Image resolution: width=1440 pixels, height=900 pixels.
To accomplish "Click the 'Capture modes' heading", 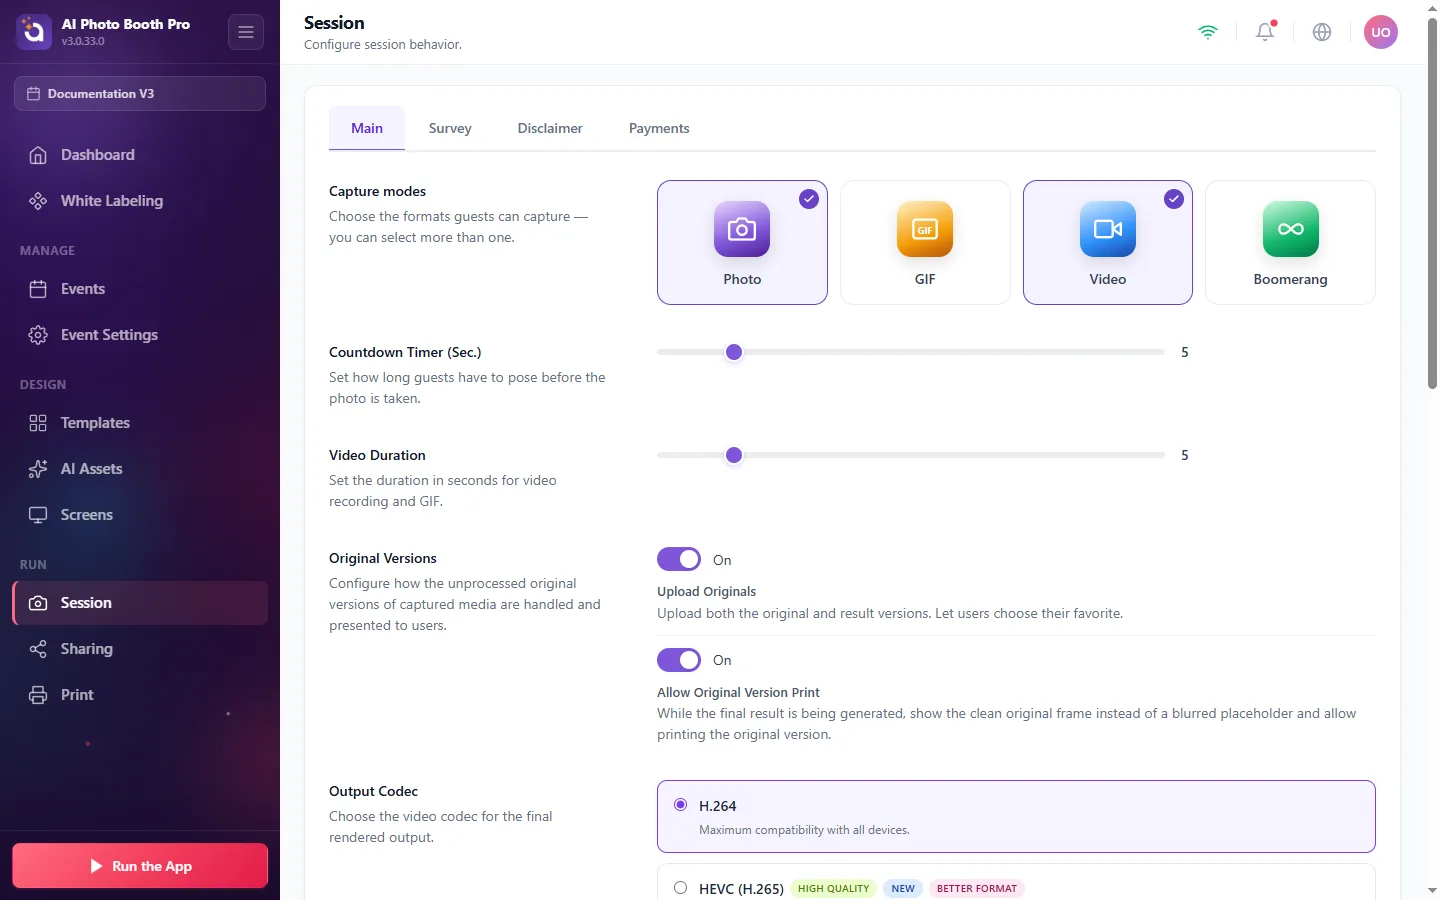I will [377, 191].
